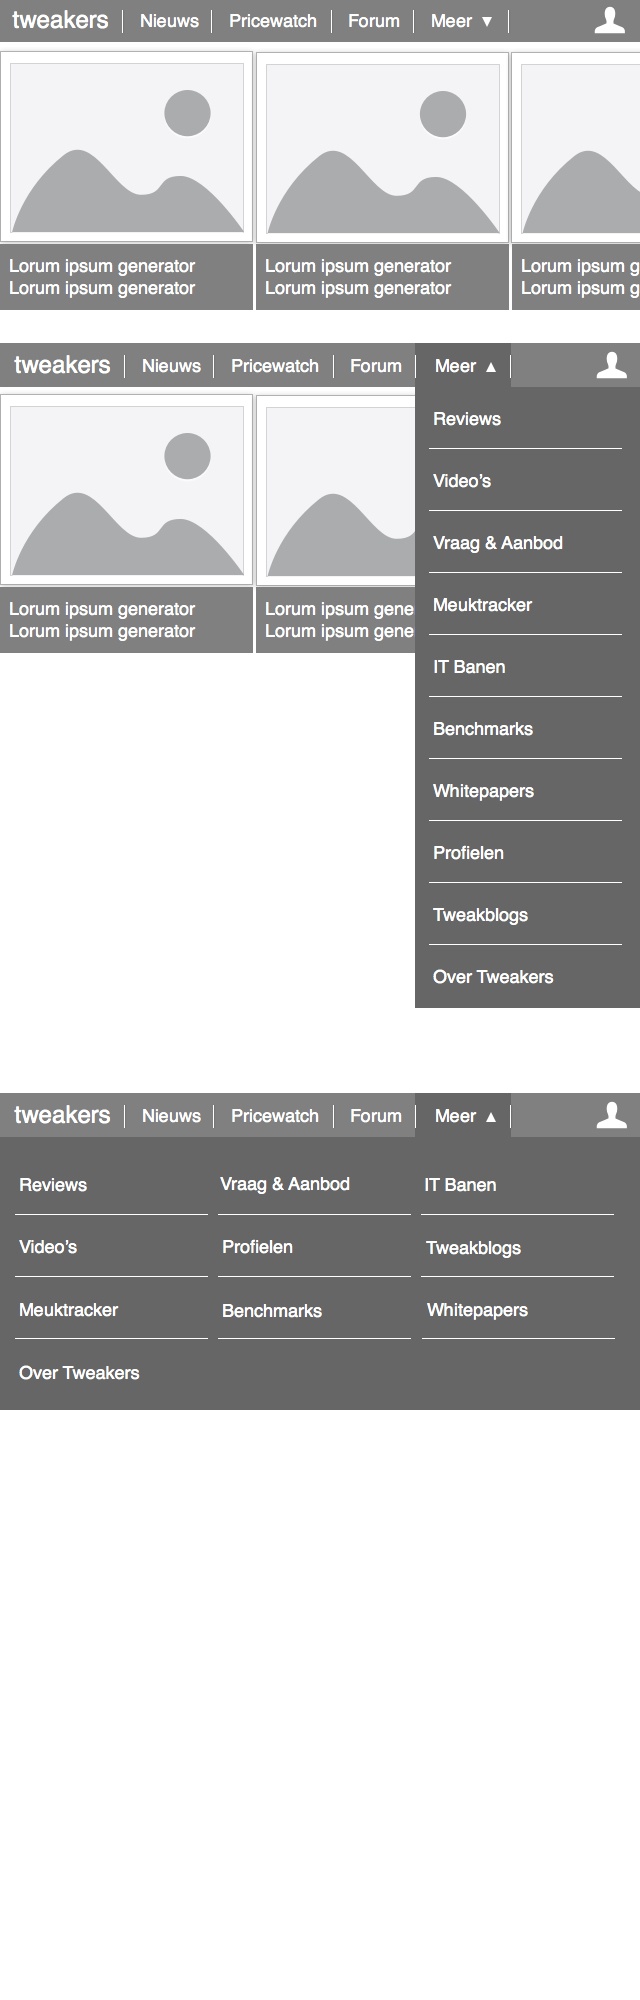The width and height of the screenshot is (640, 2000).
Task: Click the image placeholder partly covered by the dropdown
Action: pyautogui.click(x=336, y=490)
